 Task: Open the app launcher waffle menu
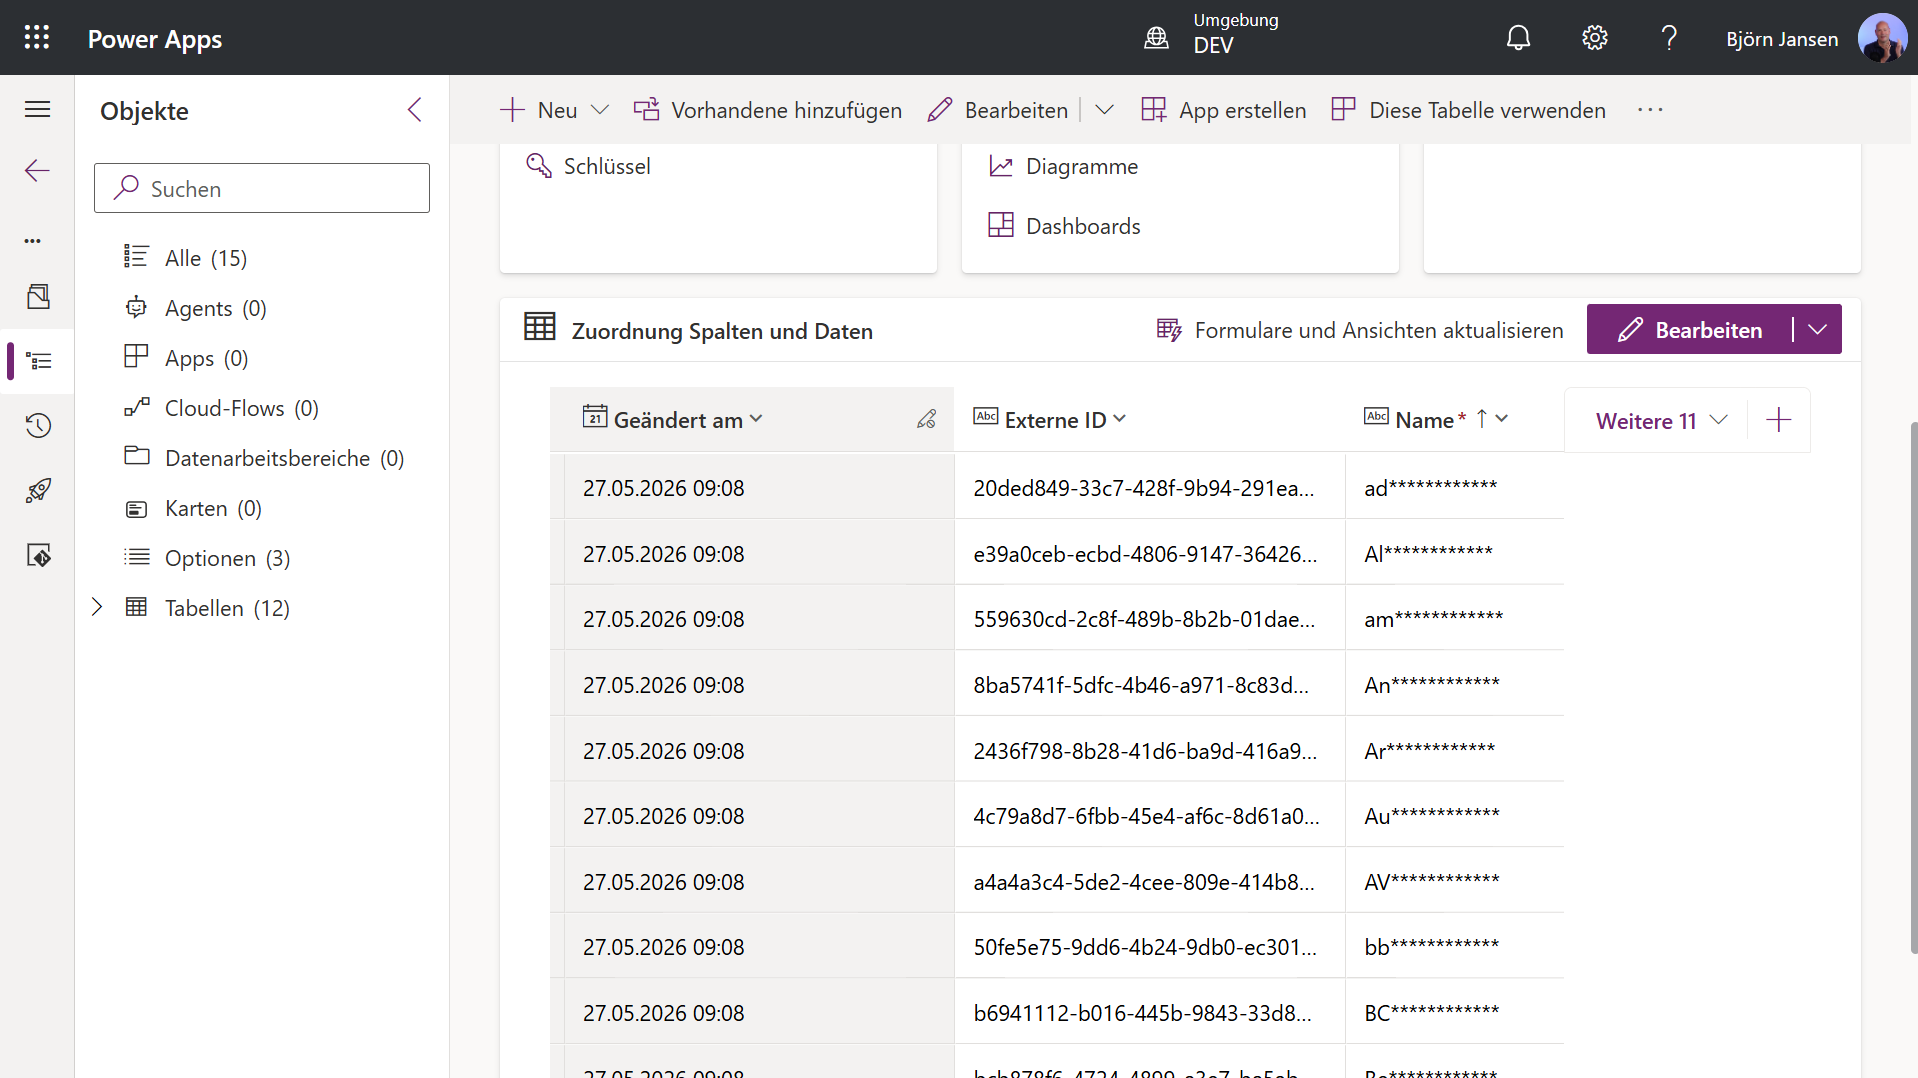coord(37,38)
